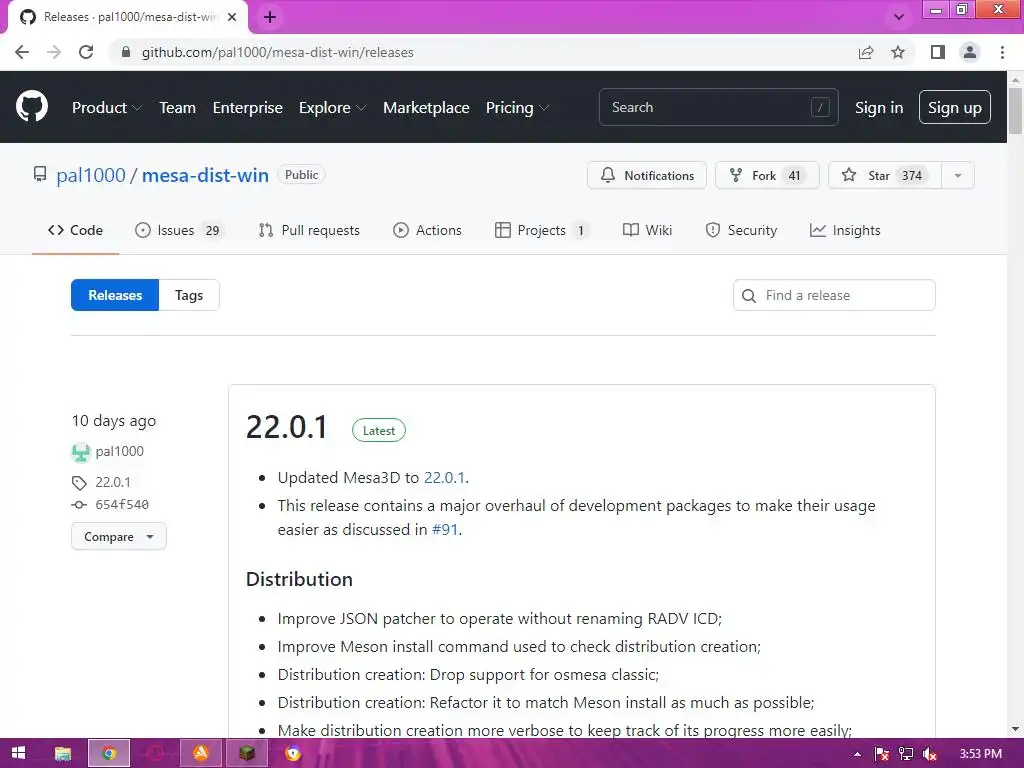Click the tag icon next to 22.0.1
The height and width of the screenshot is (768, 1024).
[79, 483]
